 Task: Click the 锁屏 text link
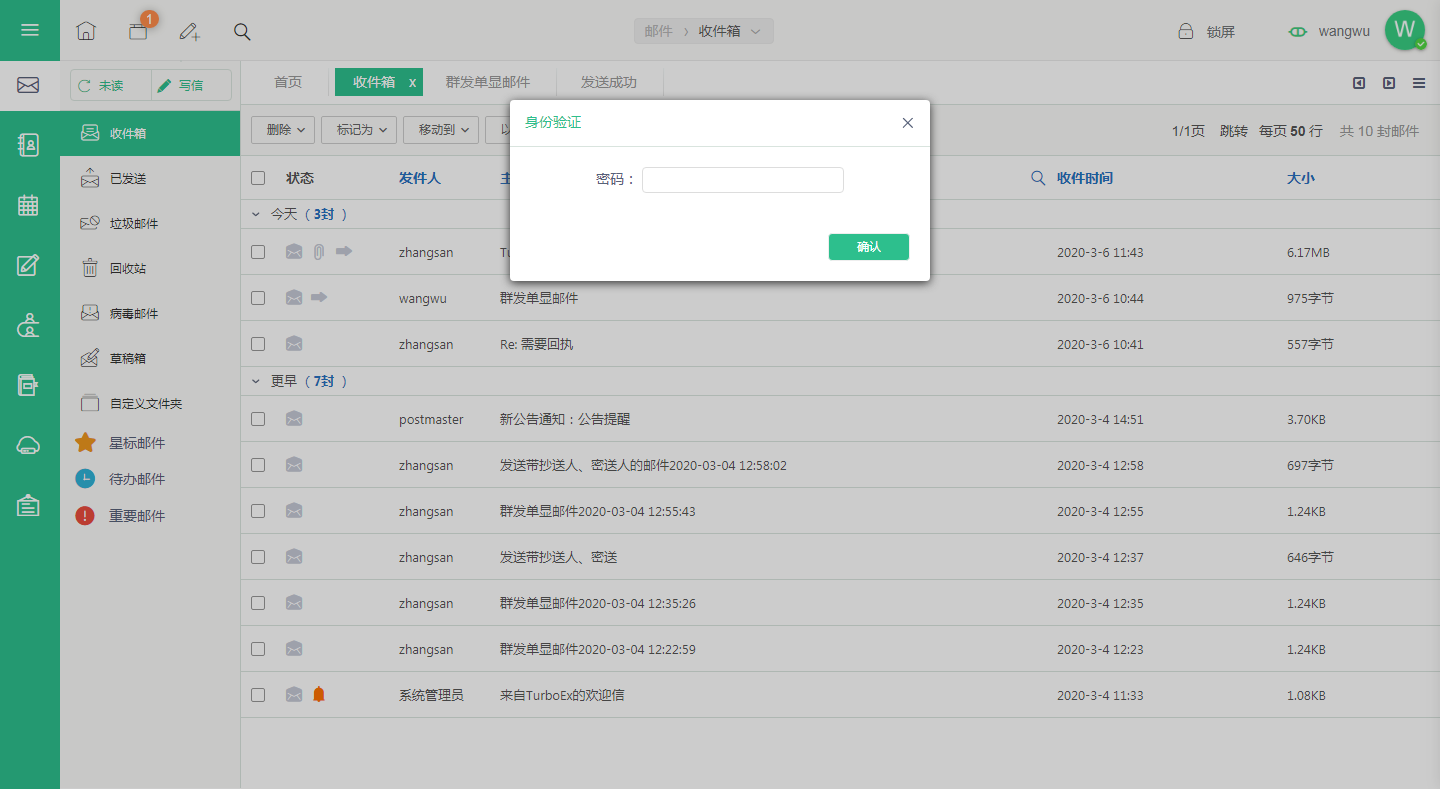pos(1221,32)
